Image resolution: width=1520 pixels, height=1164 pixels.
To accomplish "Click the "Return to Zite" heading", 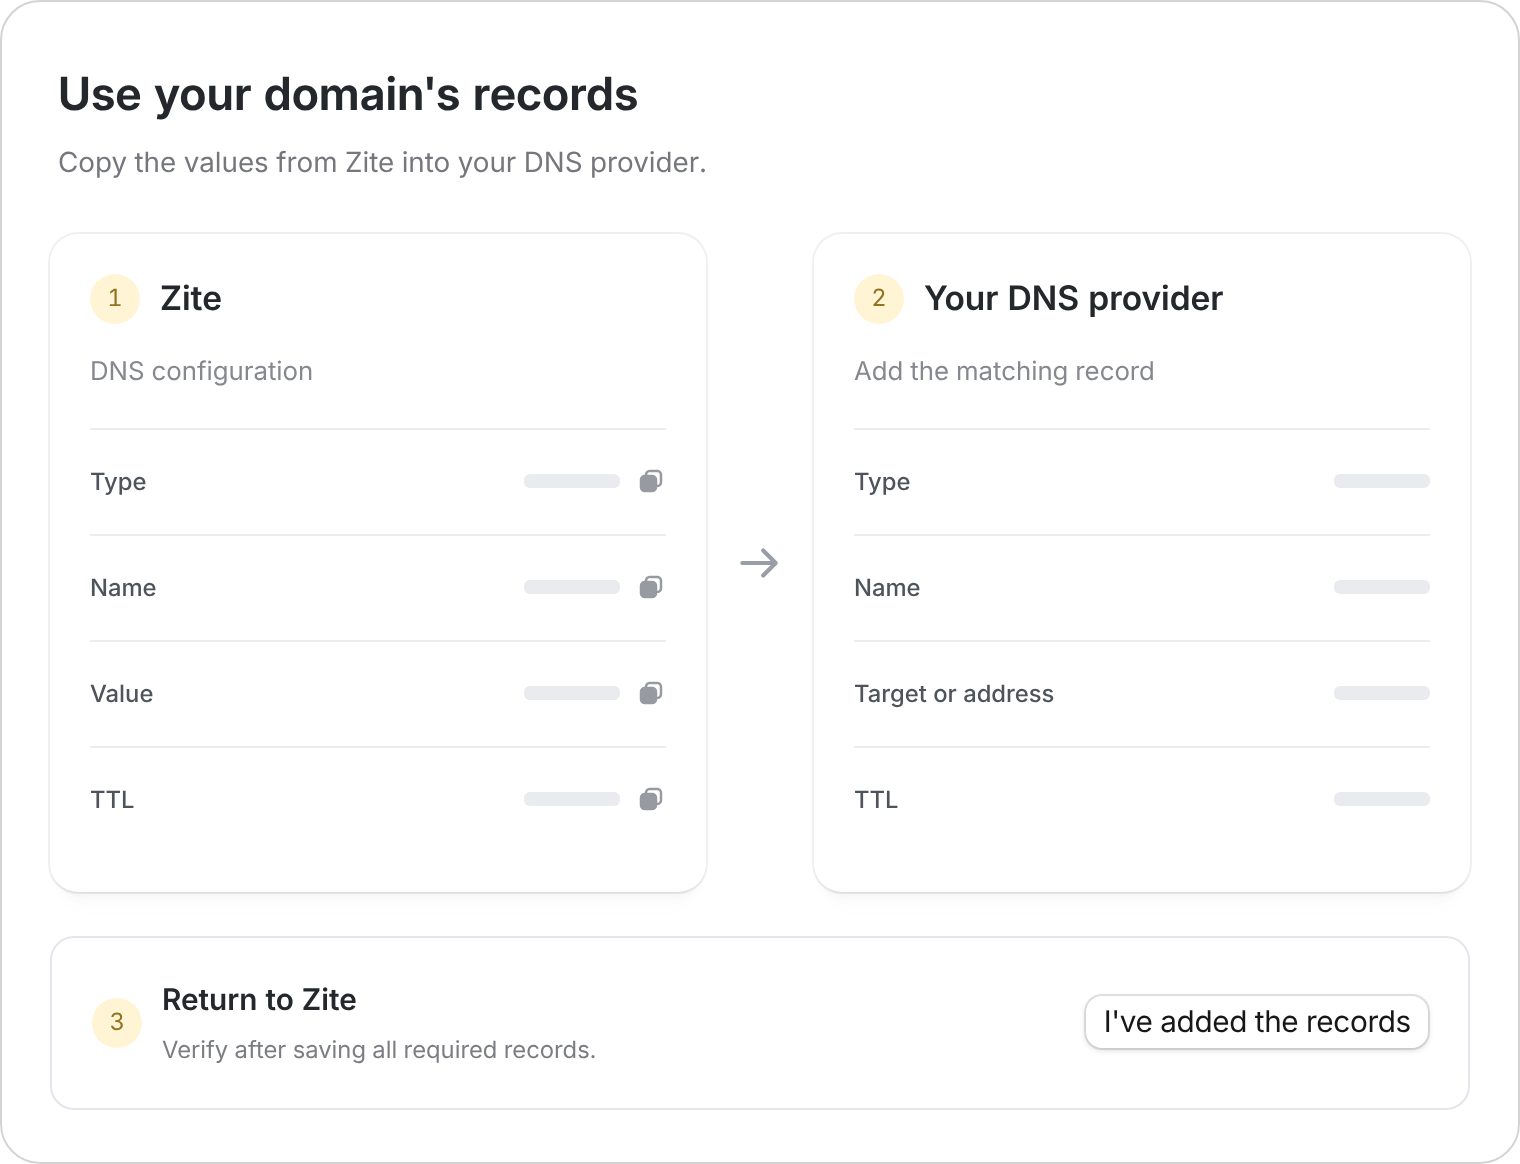I will tap(259, 999).
